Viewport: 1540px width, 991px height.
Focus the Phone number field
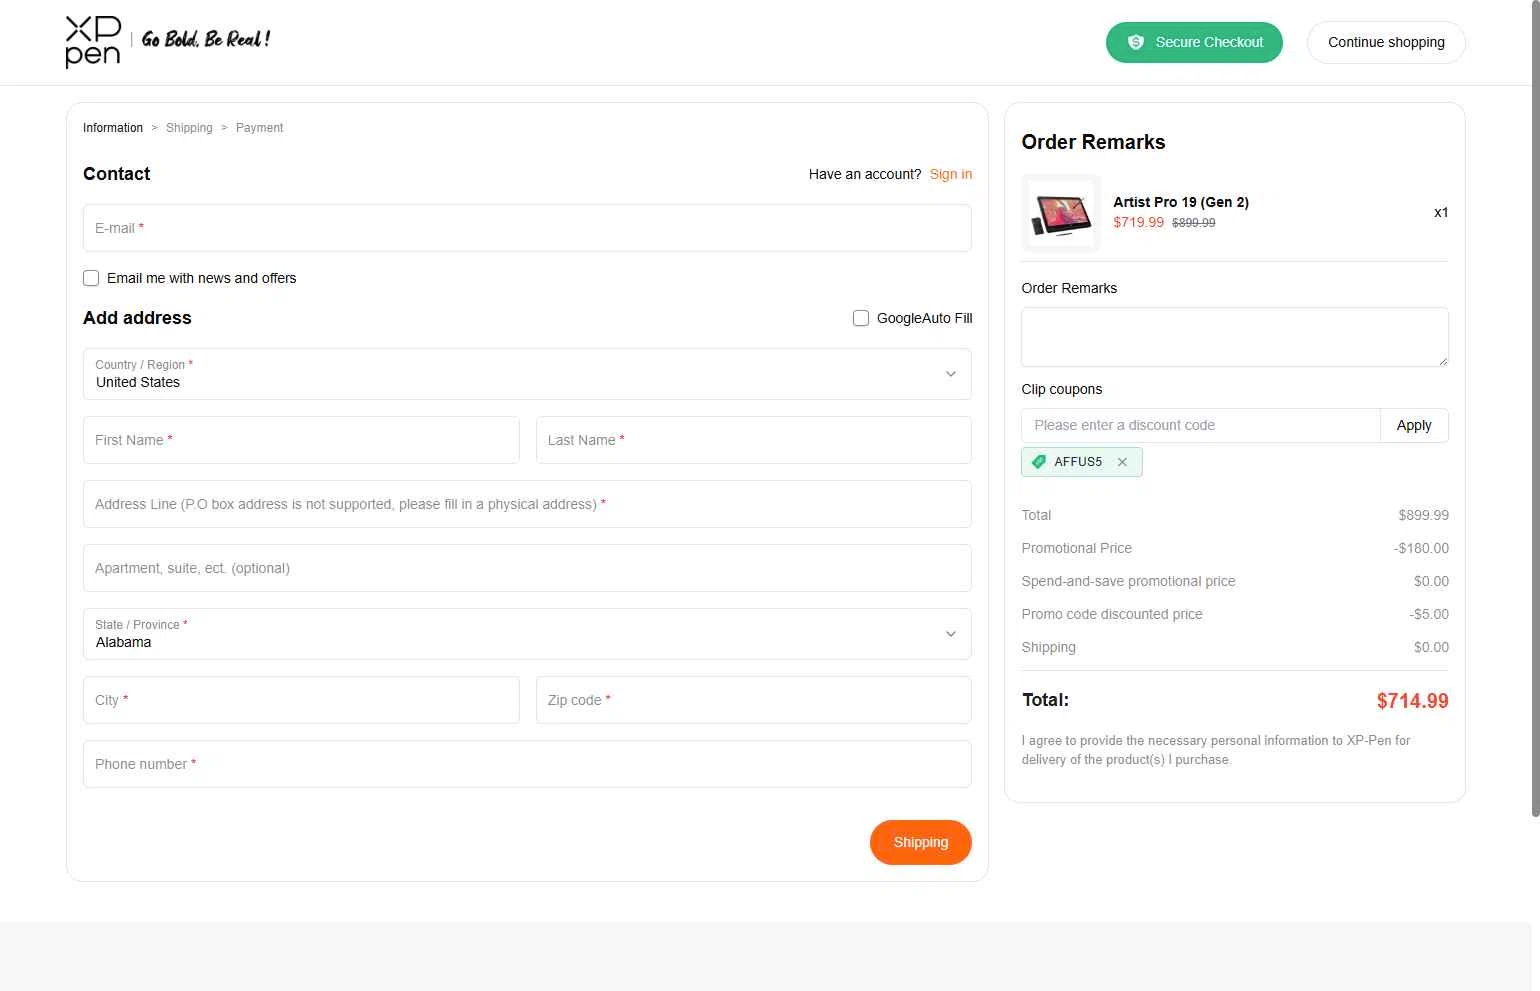tap(527, 764)
